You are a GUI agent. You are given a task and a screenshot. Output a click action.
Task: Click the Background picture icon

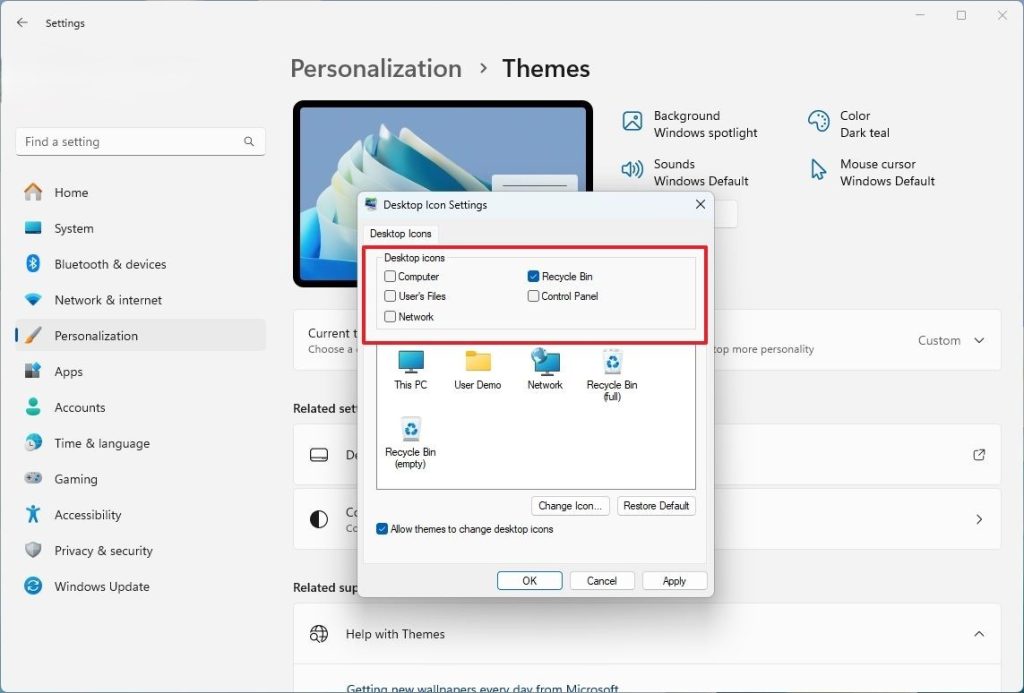pyautogui.click(x=632, y=122)
